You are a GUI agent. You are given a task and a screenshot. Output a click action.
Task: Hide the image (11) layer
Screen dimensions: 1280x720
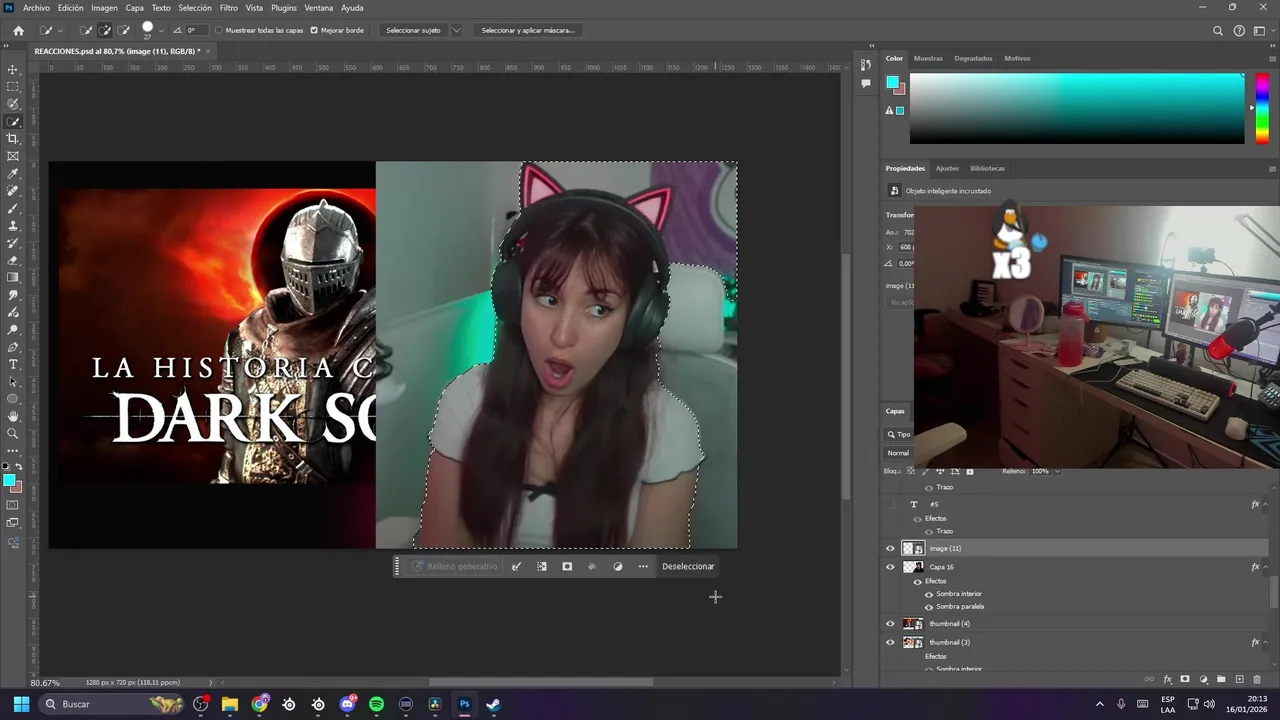click(x=890, y=548)
